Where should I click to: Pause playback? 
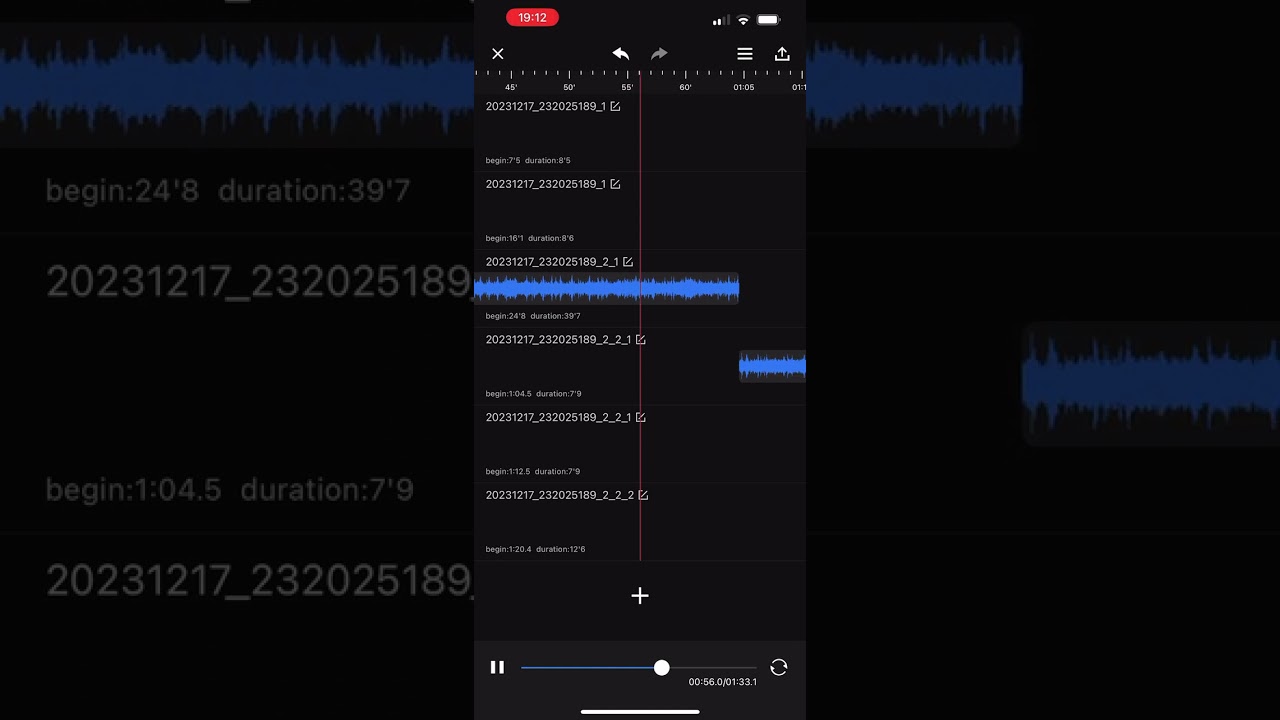click(x=497, y=667)
